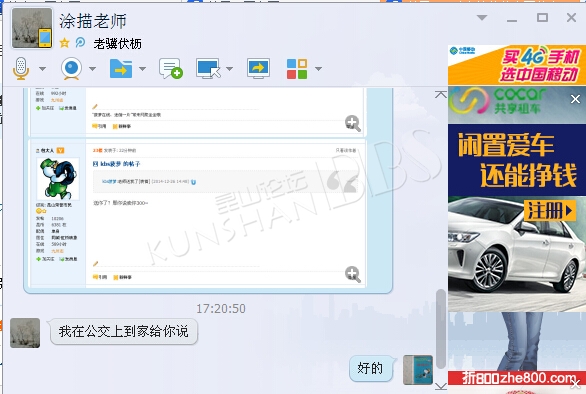Create a discussion group chat icon
Viewport: 586px width, 394px height.
pyautogui.click(x=170, y=68)
